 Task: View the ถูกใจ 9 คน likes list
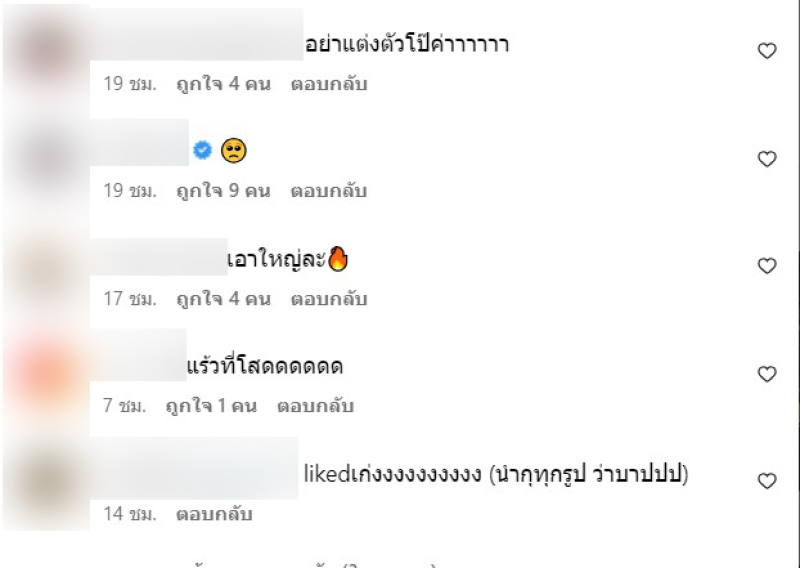[223, 191]
